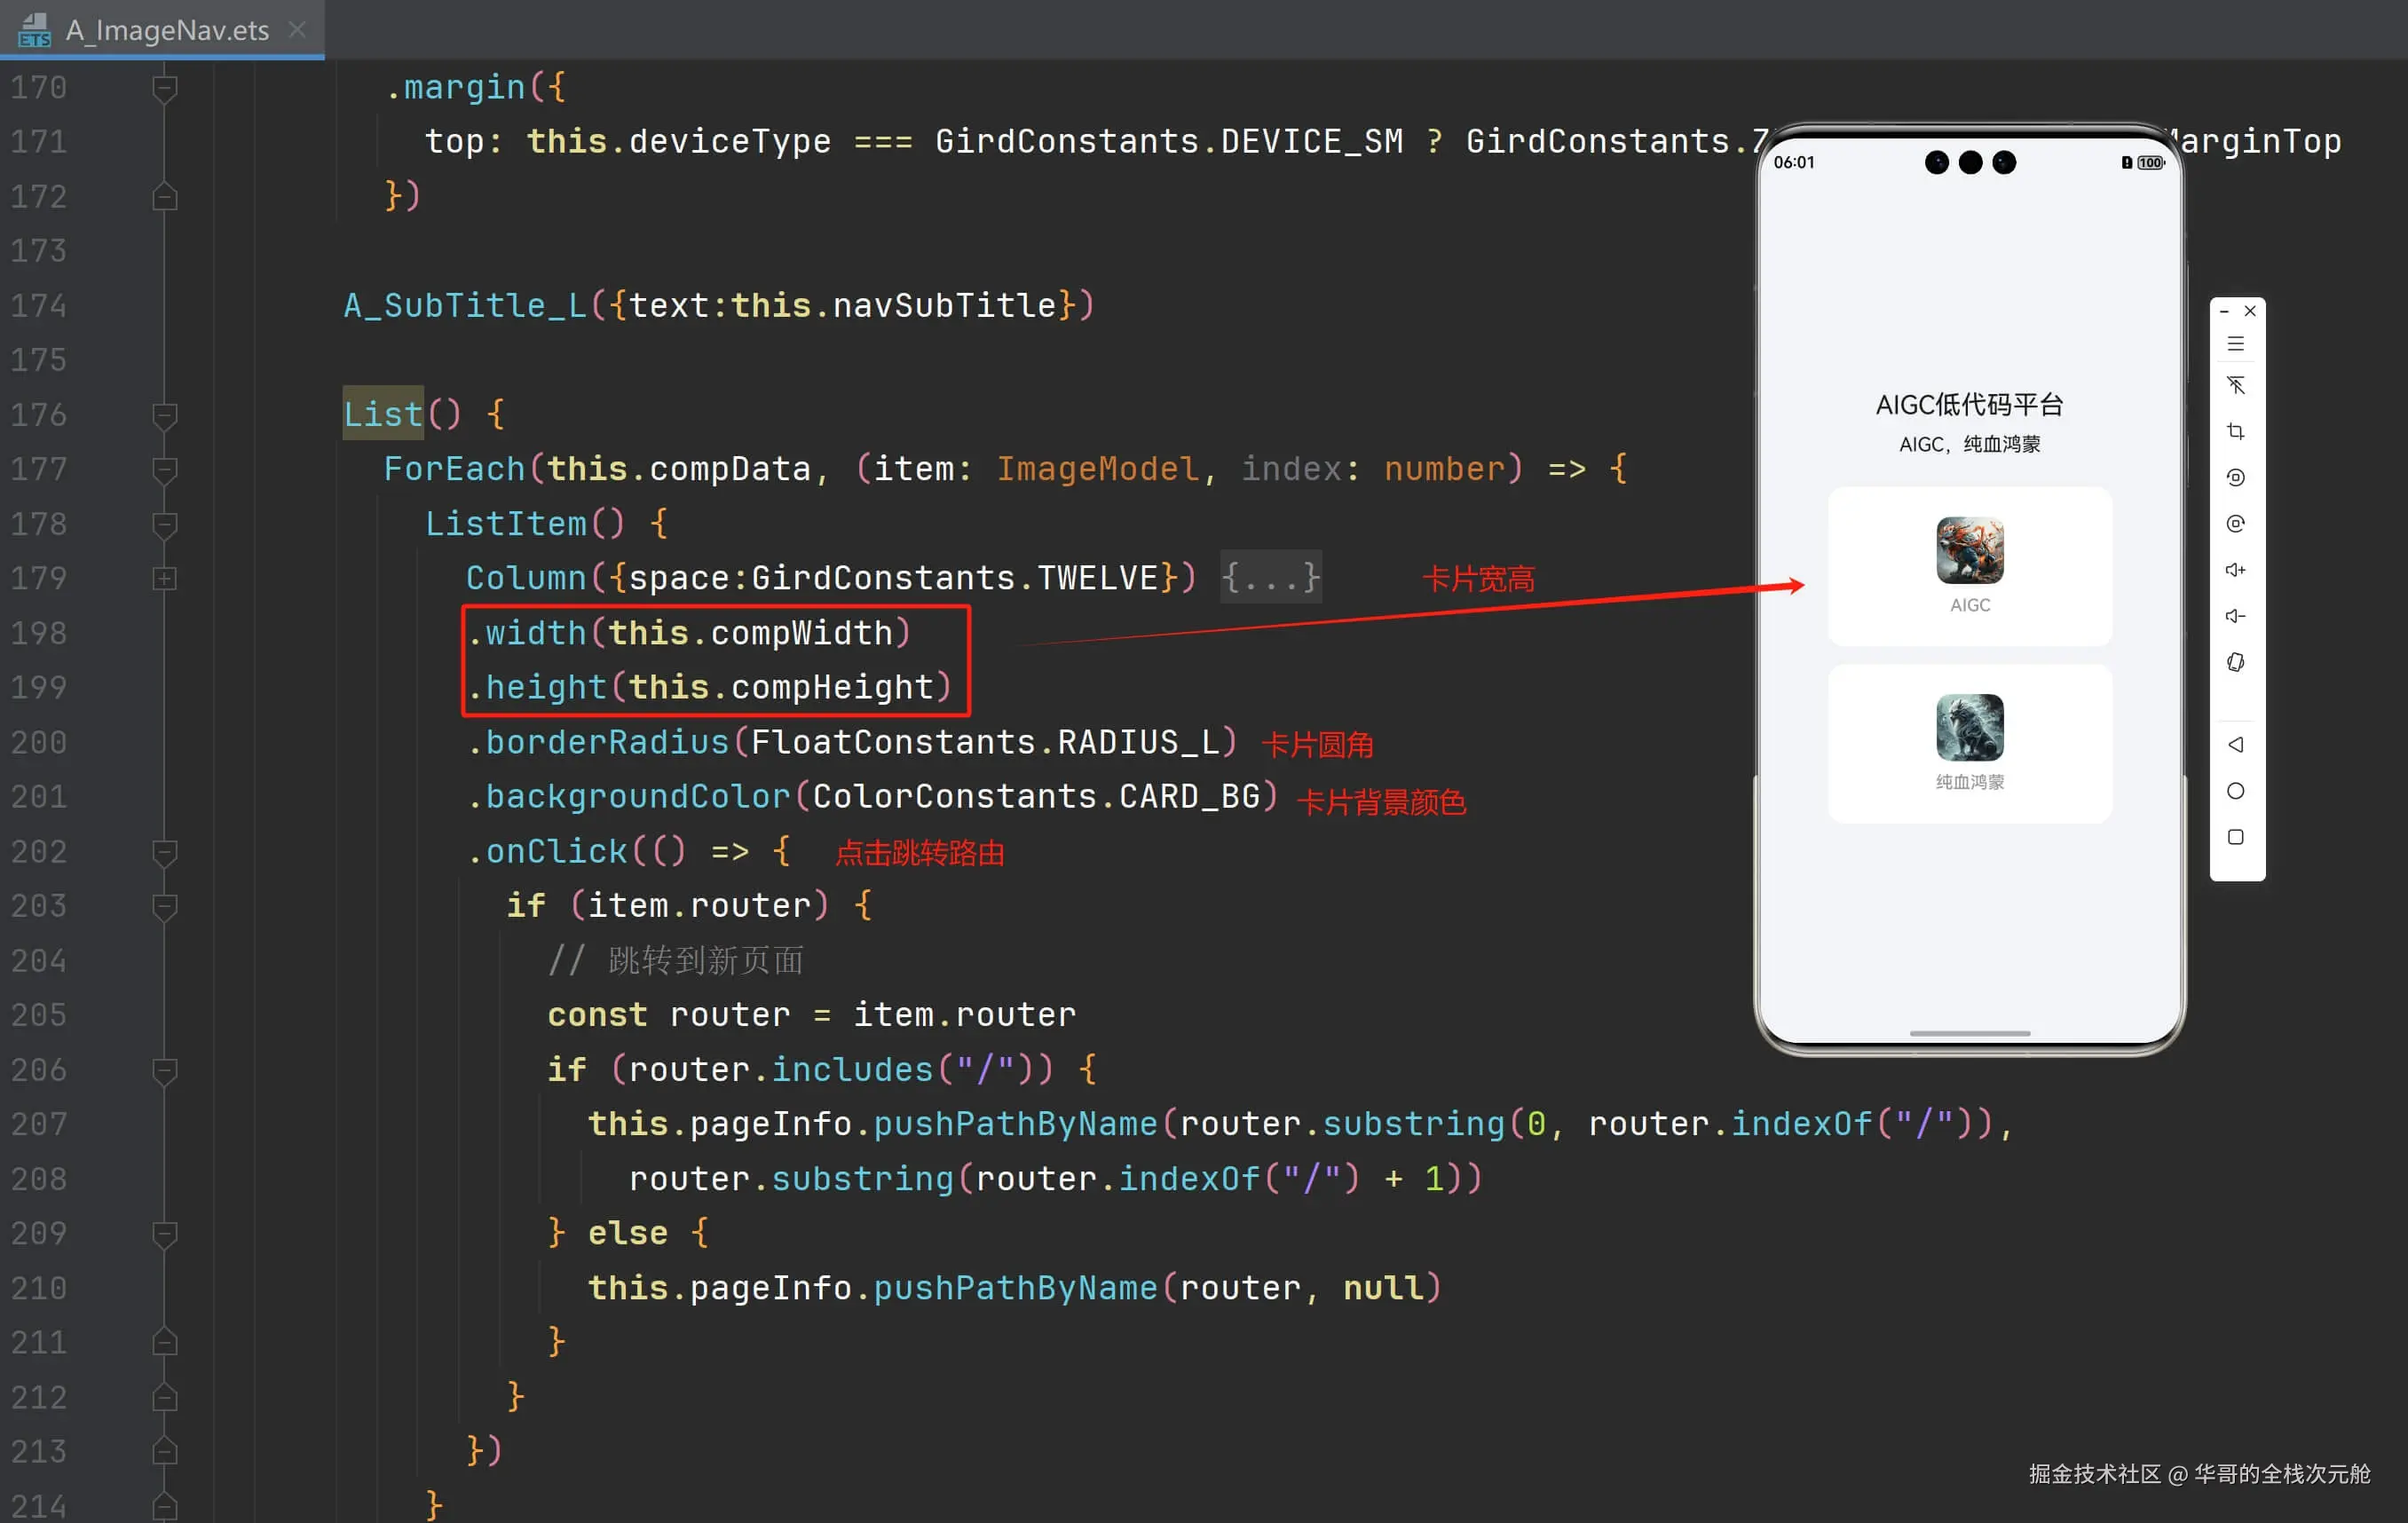Tap the AIGC card in emulator
This screenshot has height=1523, width=2408.
[1969, 566]
